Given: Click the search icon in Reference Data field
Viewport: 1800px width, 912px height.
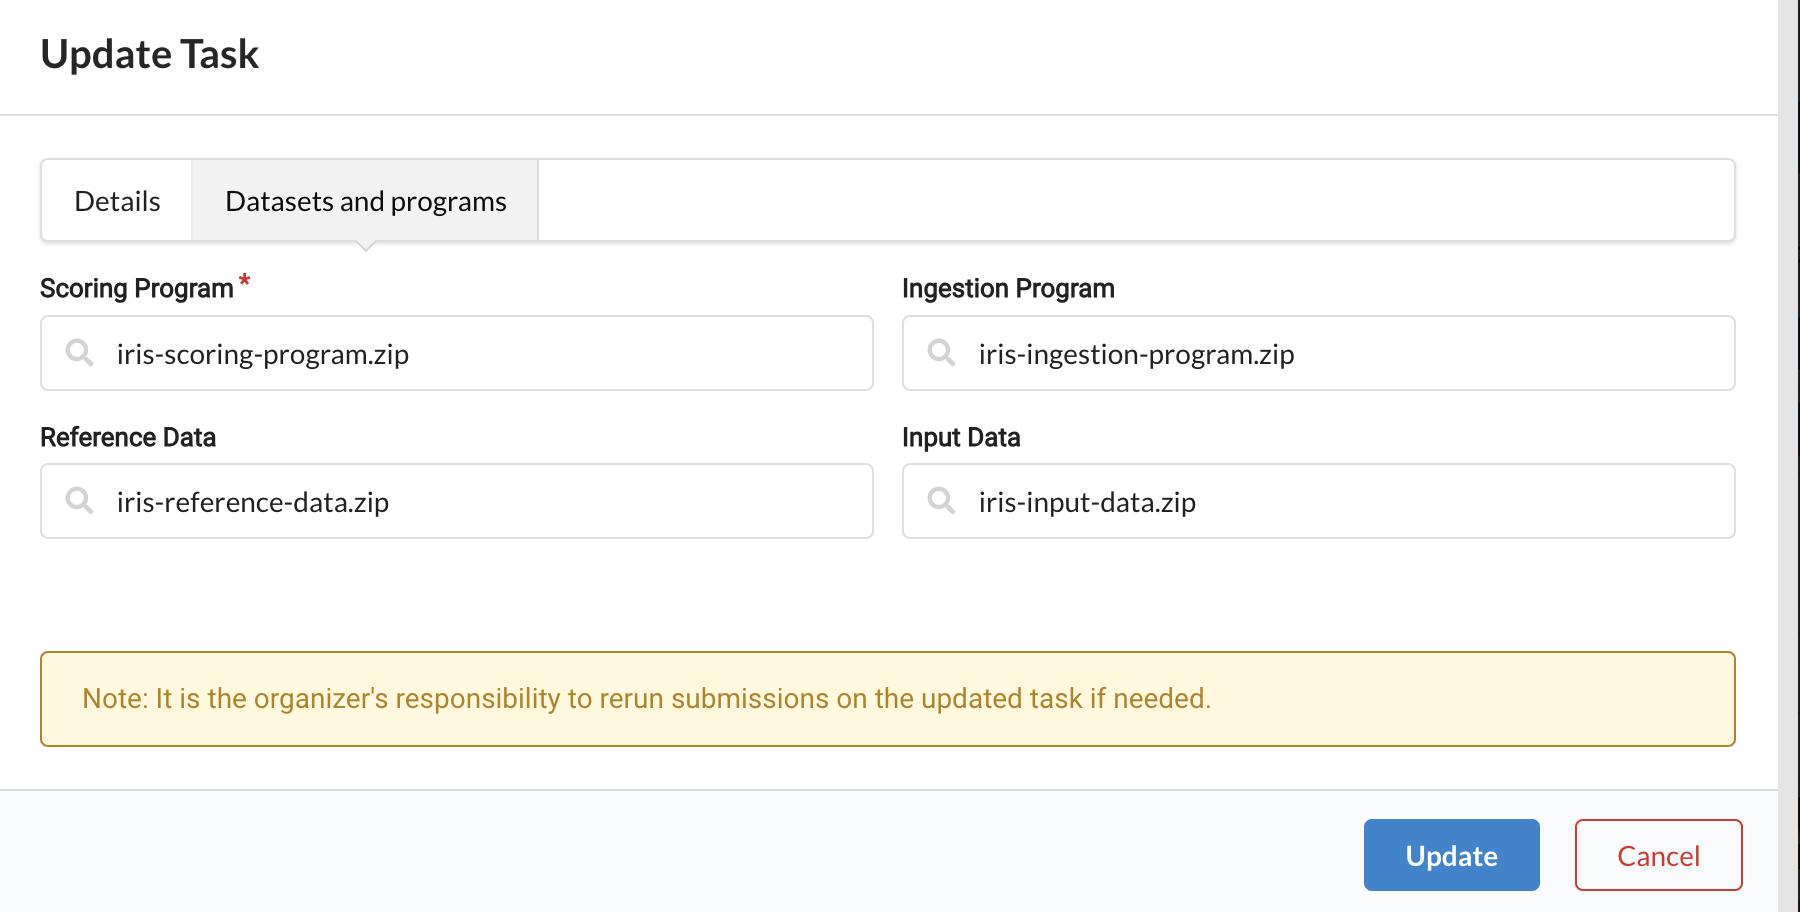Looking at the screenshot, I should point(79,501).
